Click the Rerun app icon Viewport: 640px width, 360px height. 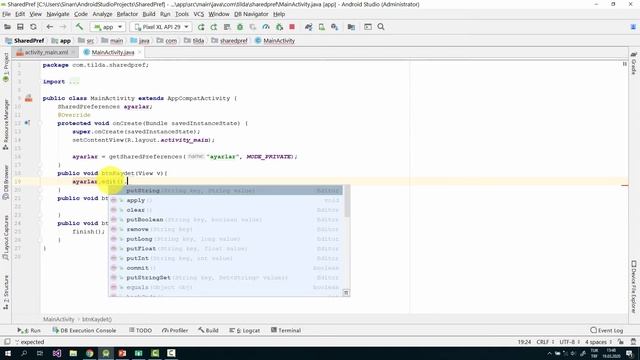click(x=201, y=27)
